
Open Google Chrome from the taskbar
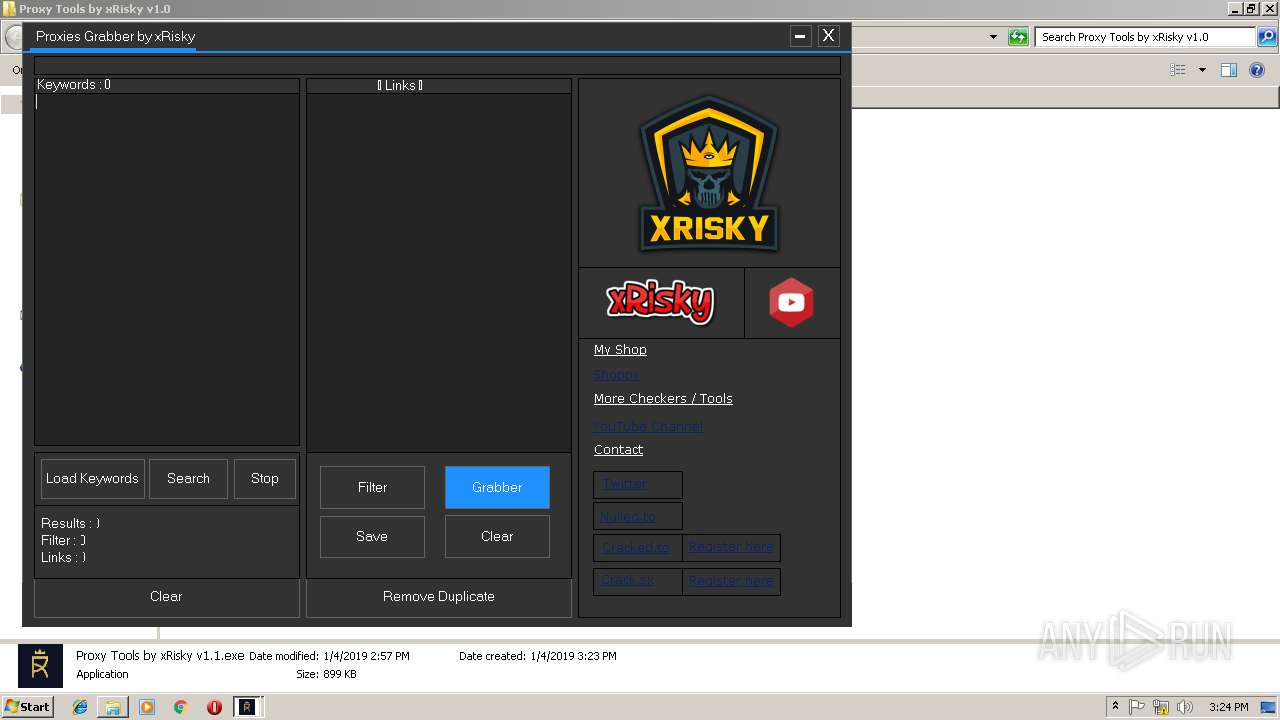coord(180,707)
